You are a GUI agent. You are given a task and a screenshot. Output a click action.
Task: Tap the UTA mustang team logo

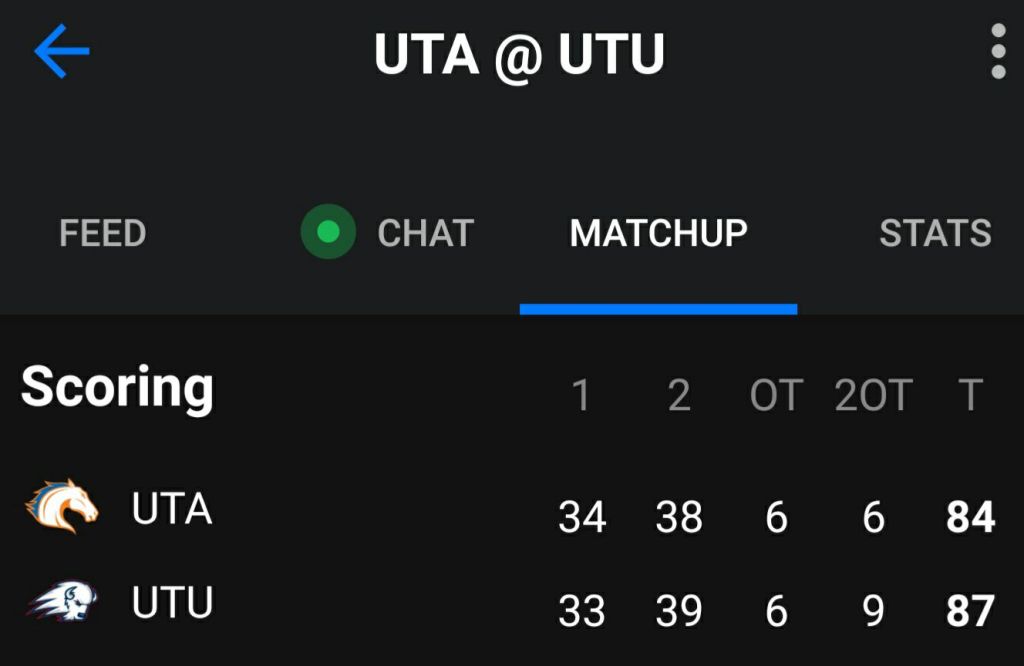coord(62,506)
